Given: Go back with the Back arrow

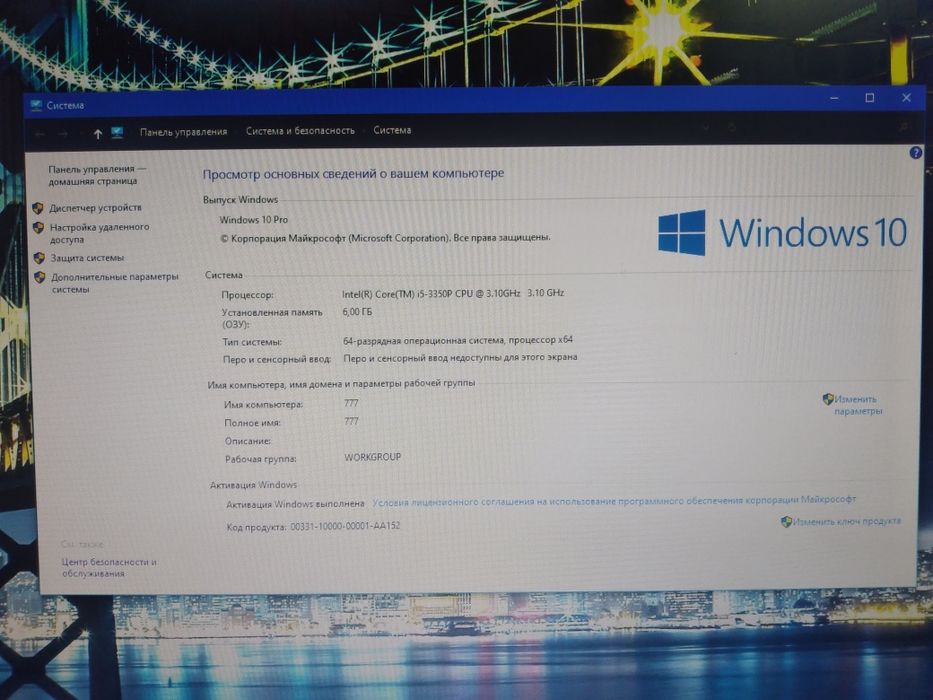Looking at the screenshot, I should 40,135.
